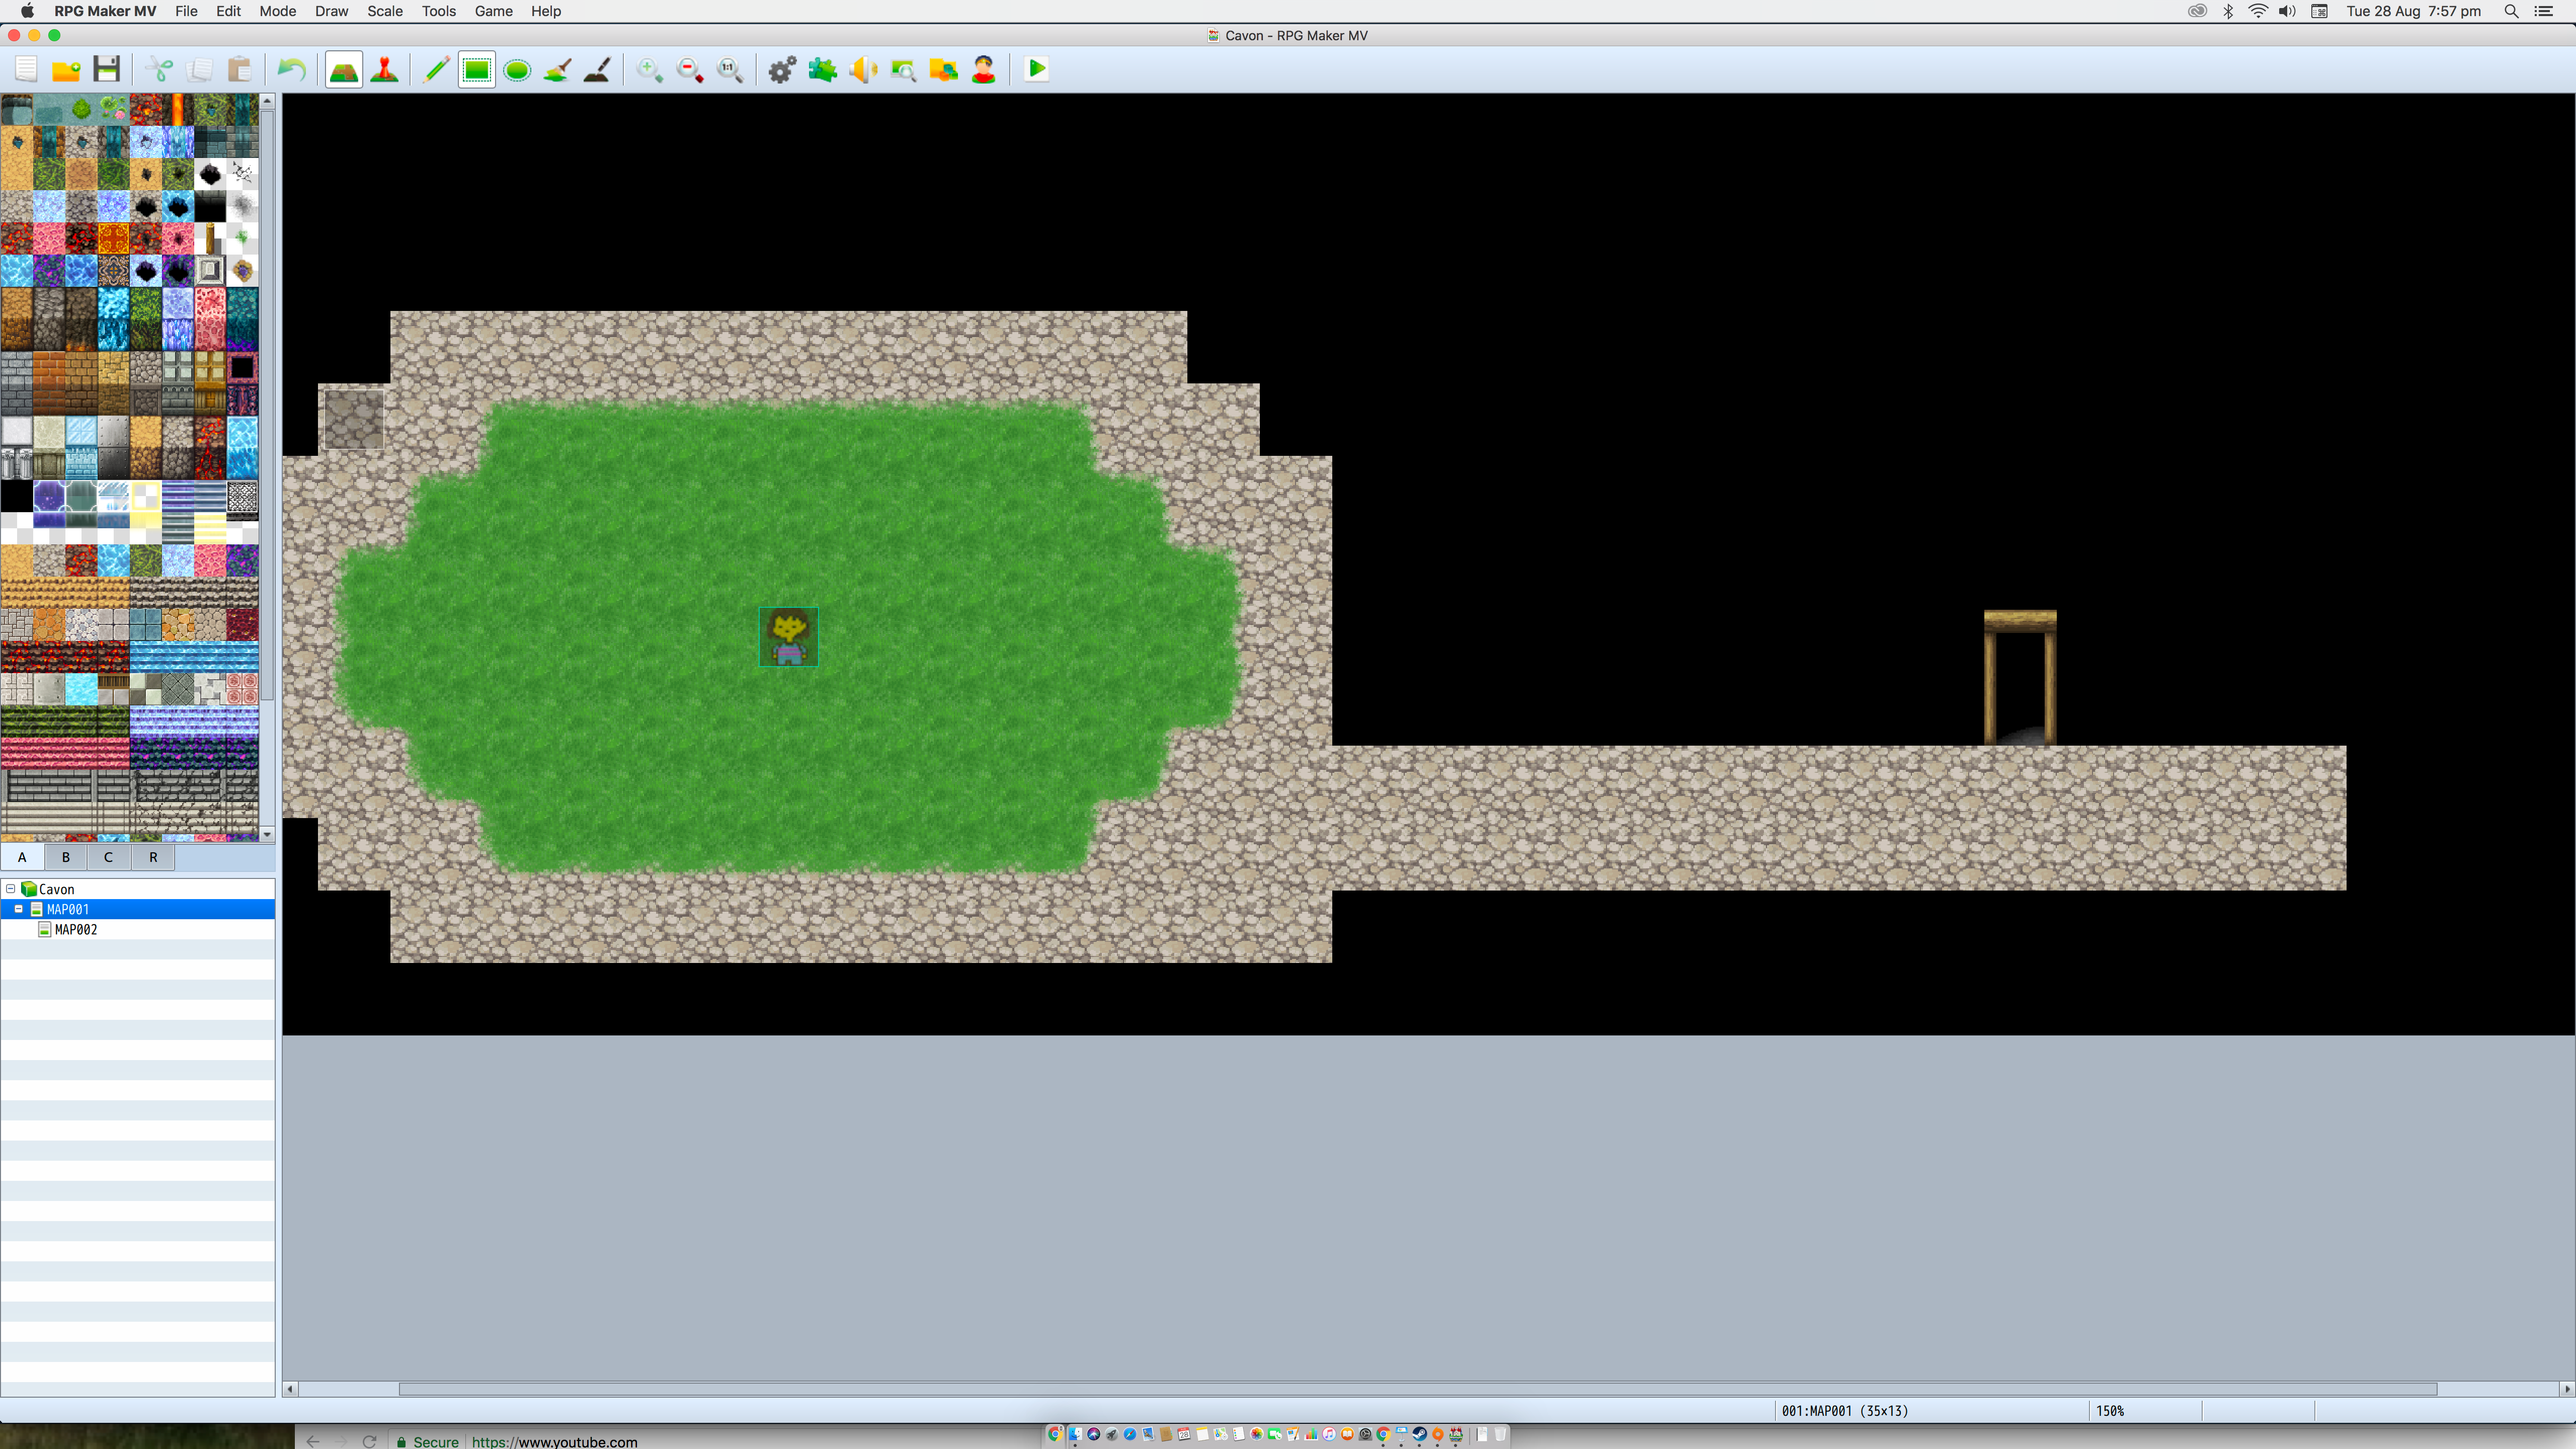Viewport: 2576px width, 1449px height.
Task: Select the Flood Fill tool
Action: [557, 69]
